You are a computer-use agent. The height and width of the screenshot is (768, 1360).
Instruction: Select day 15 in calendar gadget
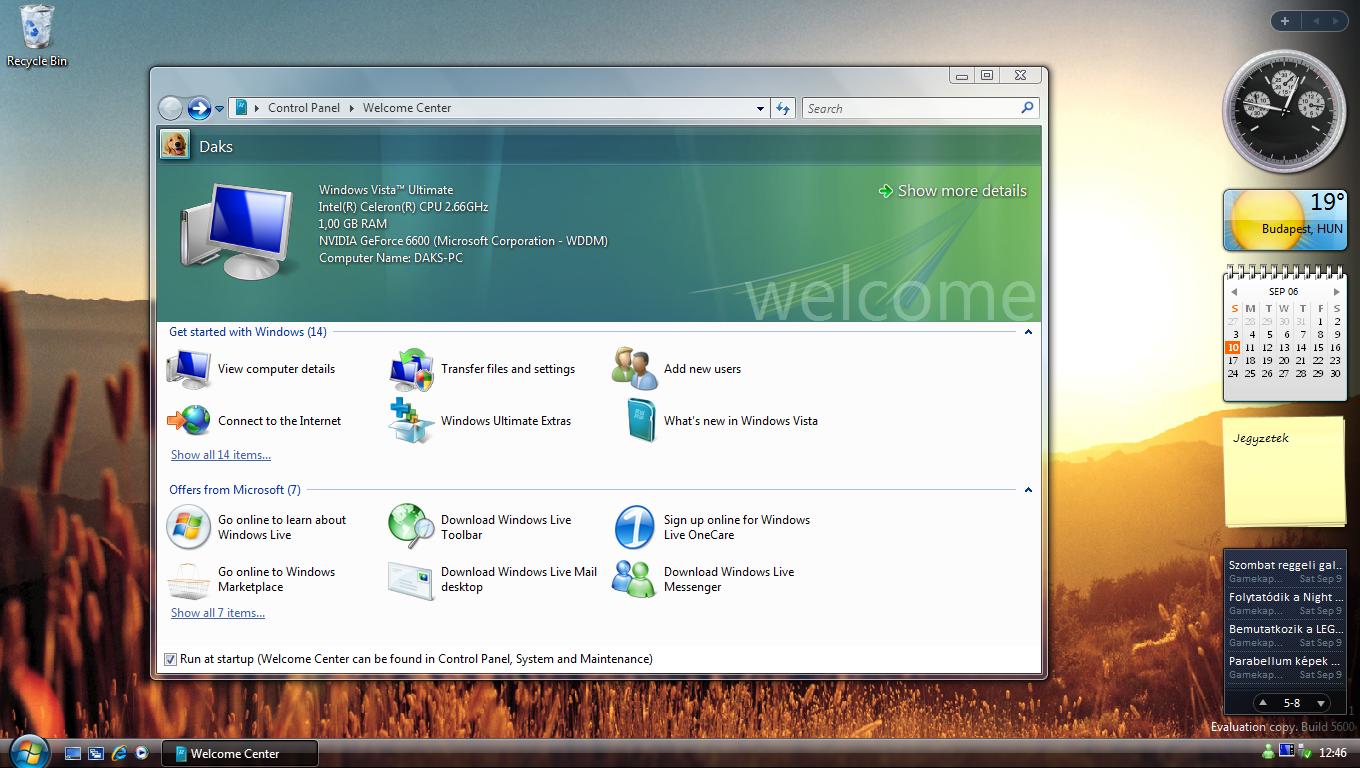pyautogui.click(x=1318, y=348)
